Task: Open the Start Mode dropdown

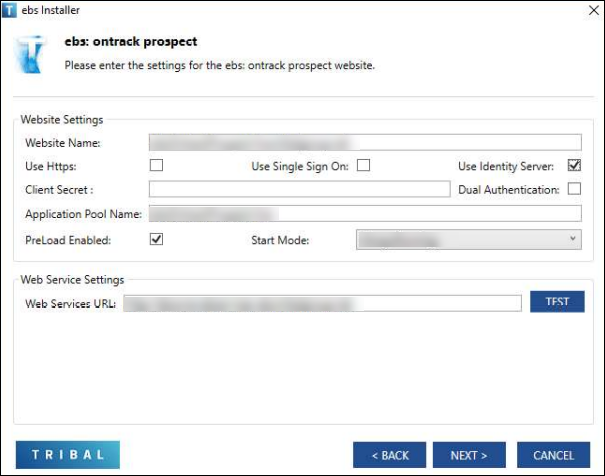Action: pyautogui.click(x=469, y=240)
